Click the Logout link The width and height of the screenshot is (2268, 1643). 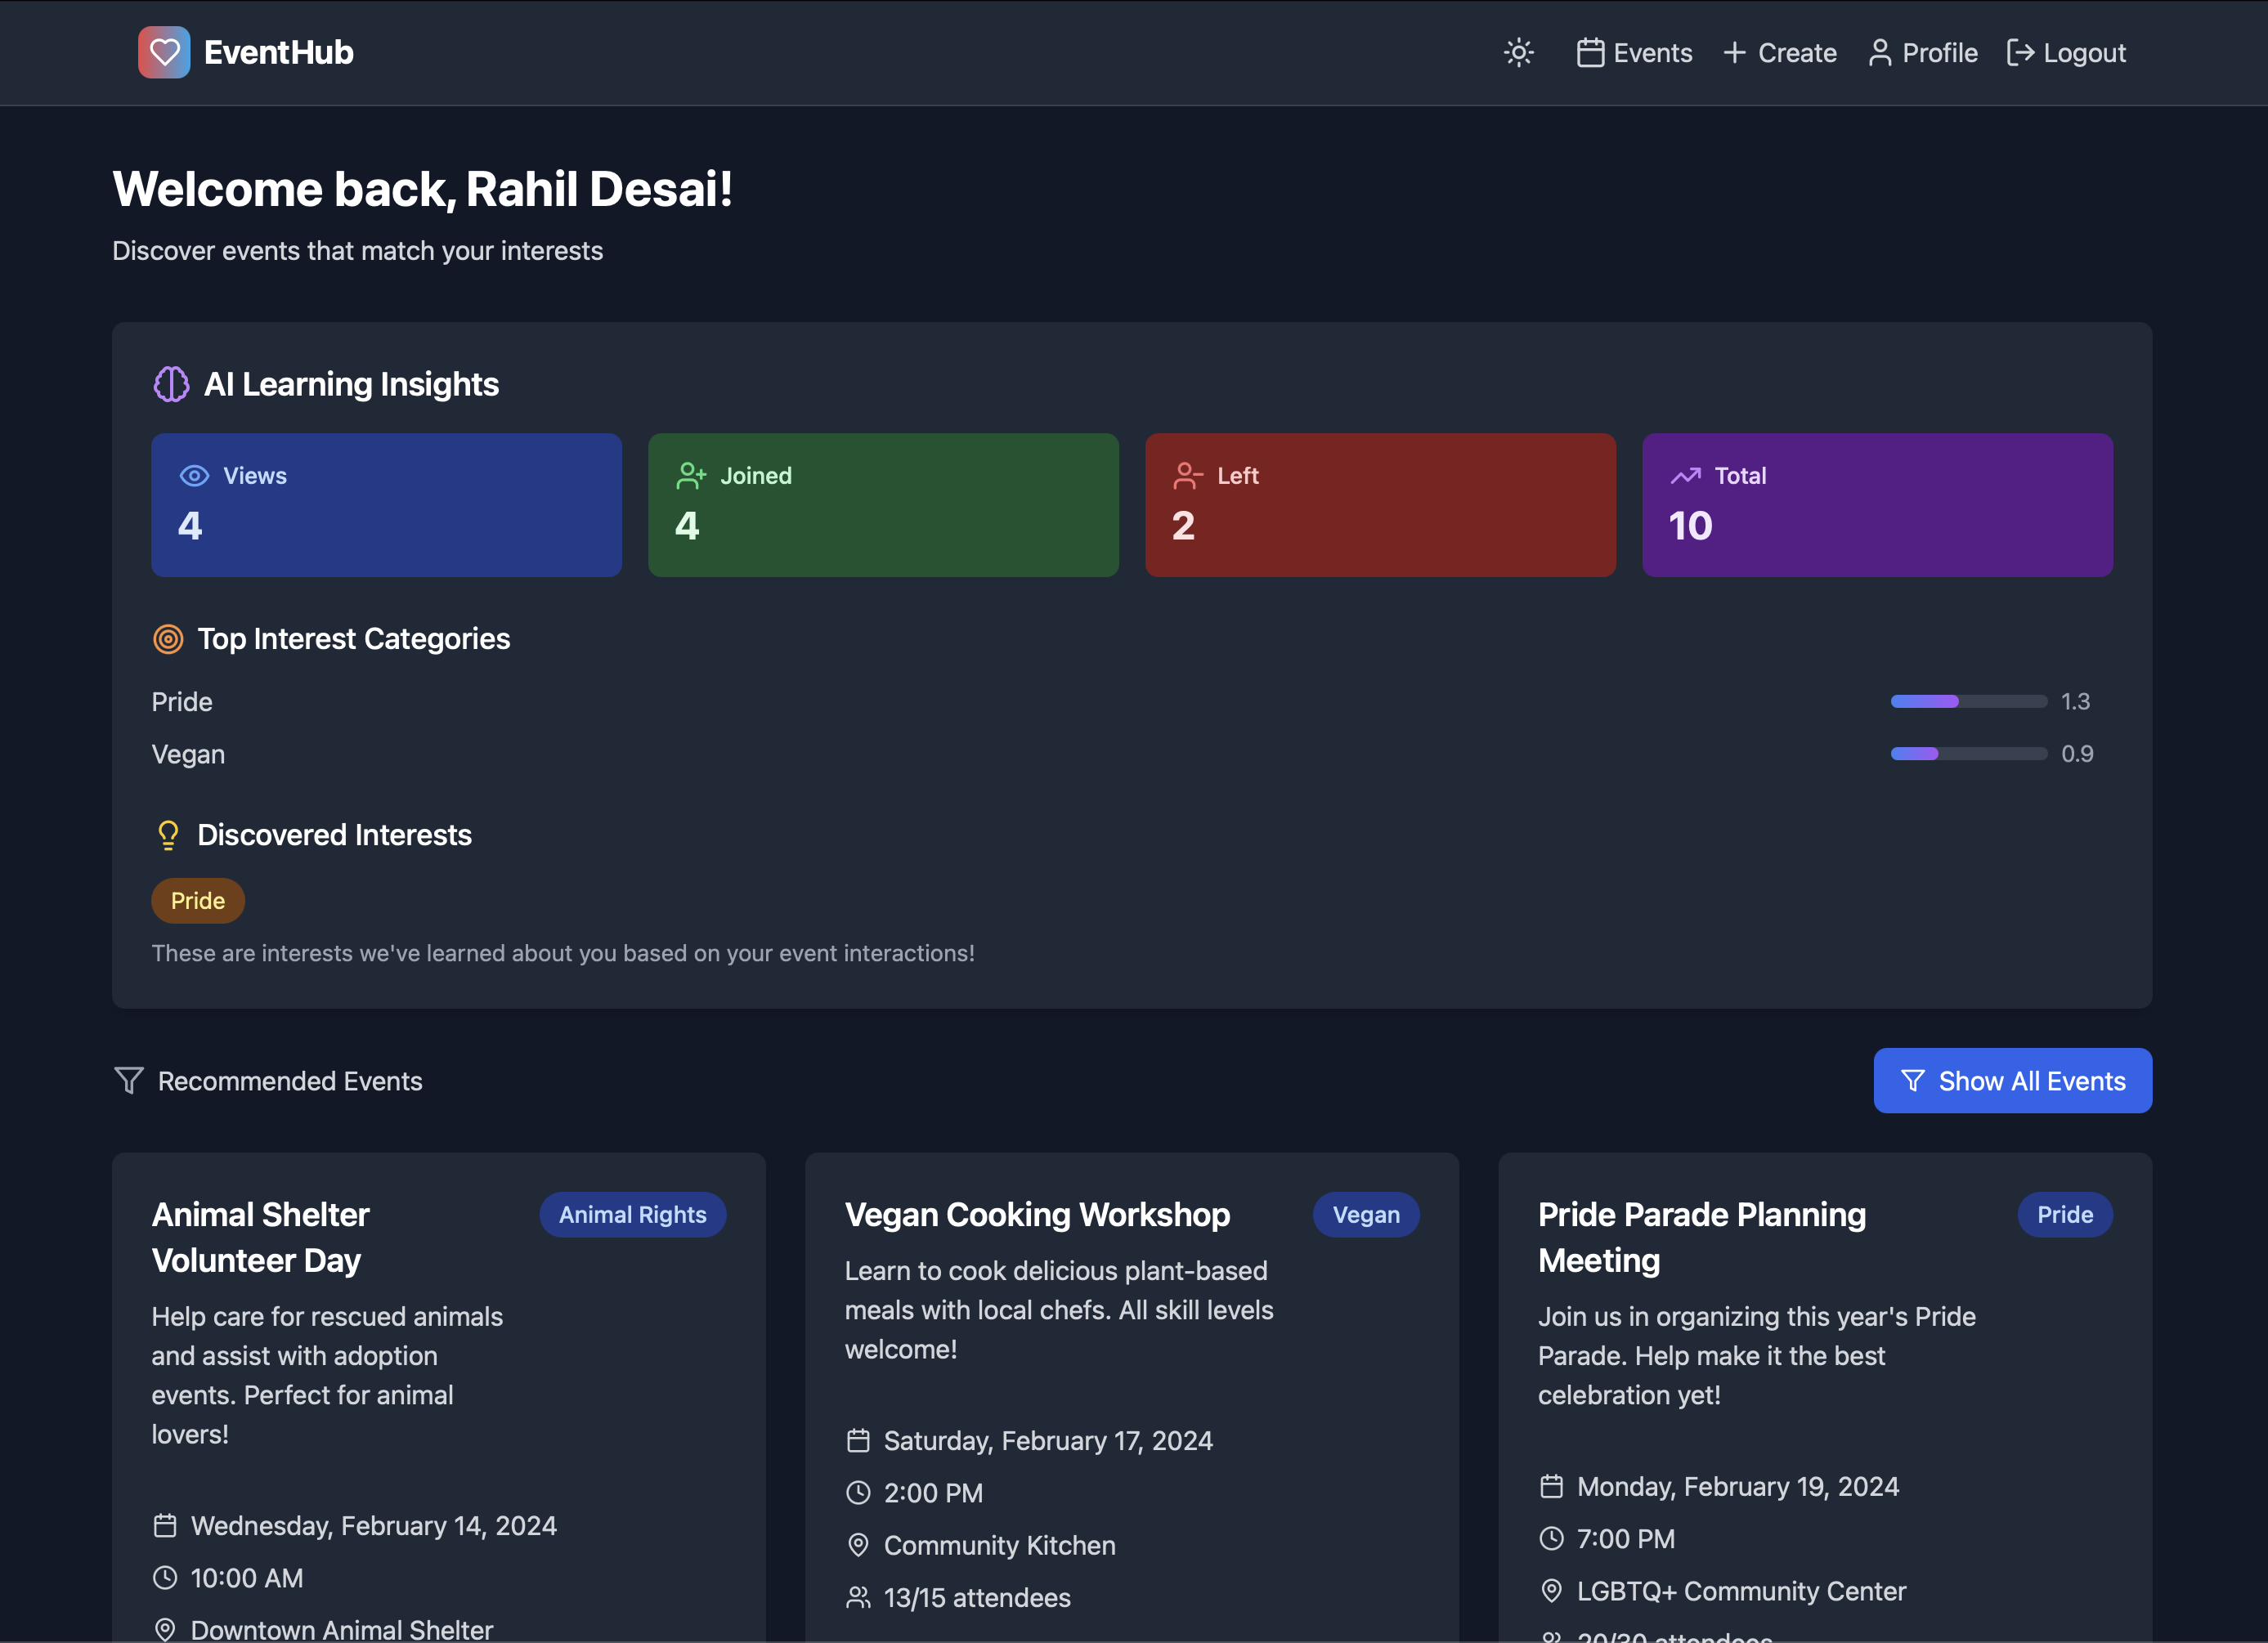pos(2066,52)
